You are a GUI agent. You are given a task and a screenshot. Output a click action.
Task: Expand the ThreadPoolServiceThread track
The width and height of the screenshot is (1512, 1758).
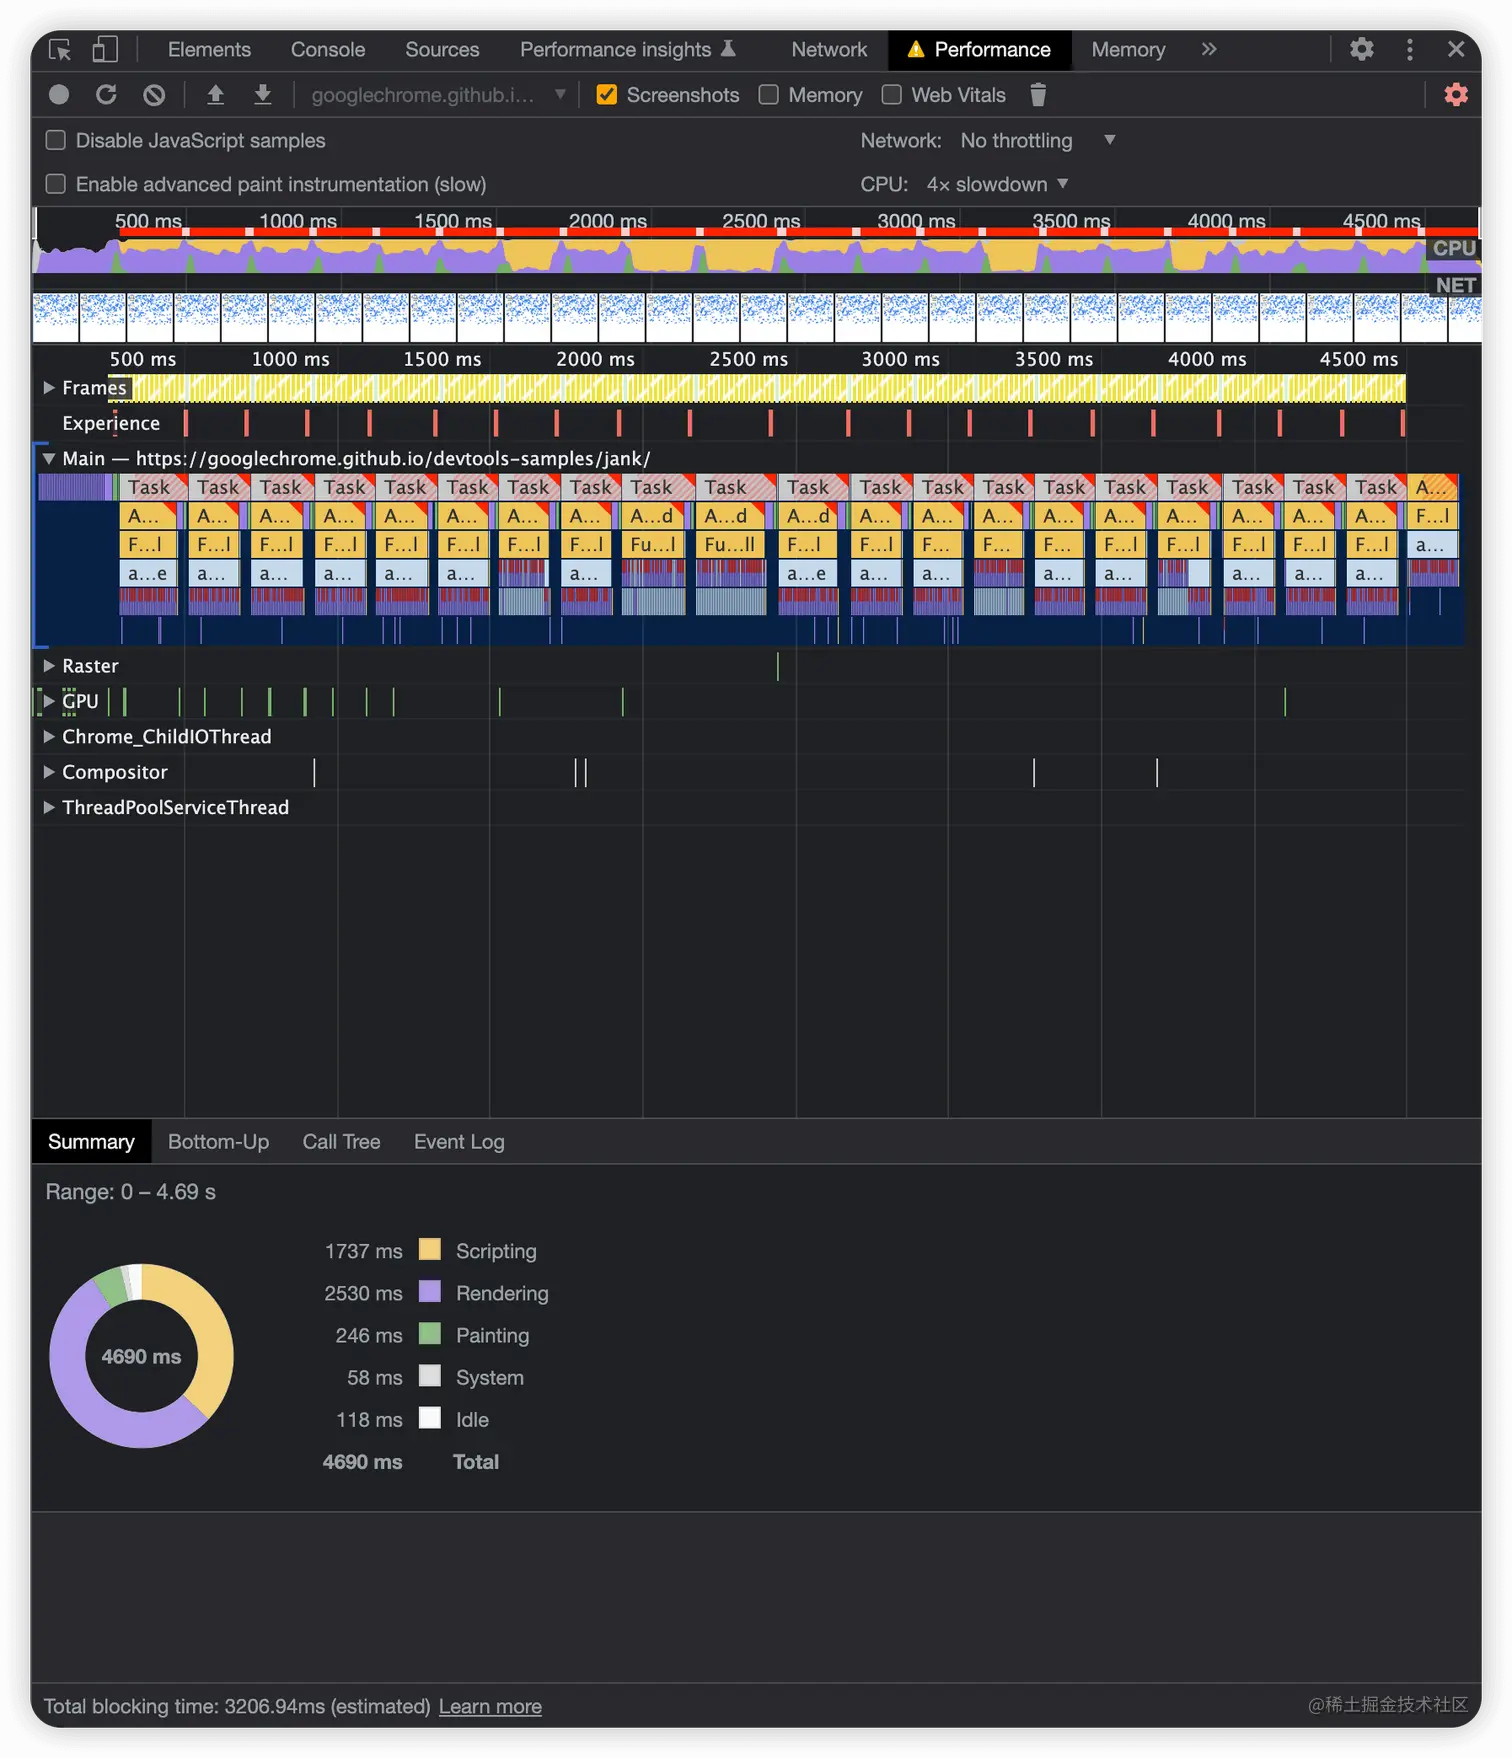48,808
